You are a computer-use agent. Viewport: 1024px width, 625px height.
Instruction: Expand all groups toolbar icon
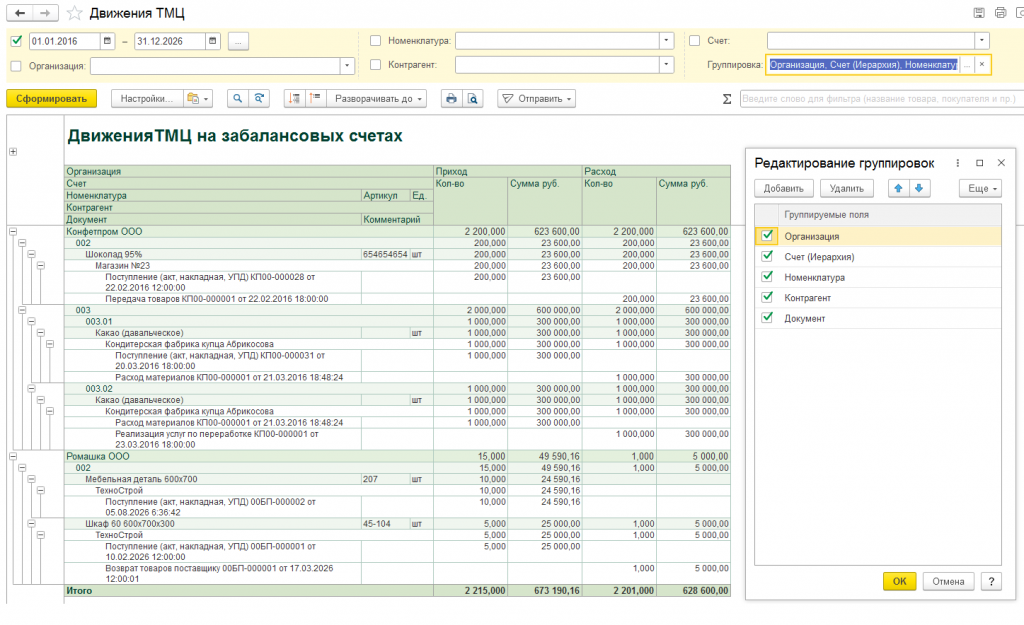[315, 99]
